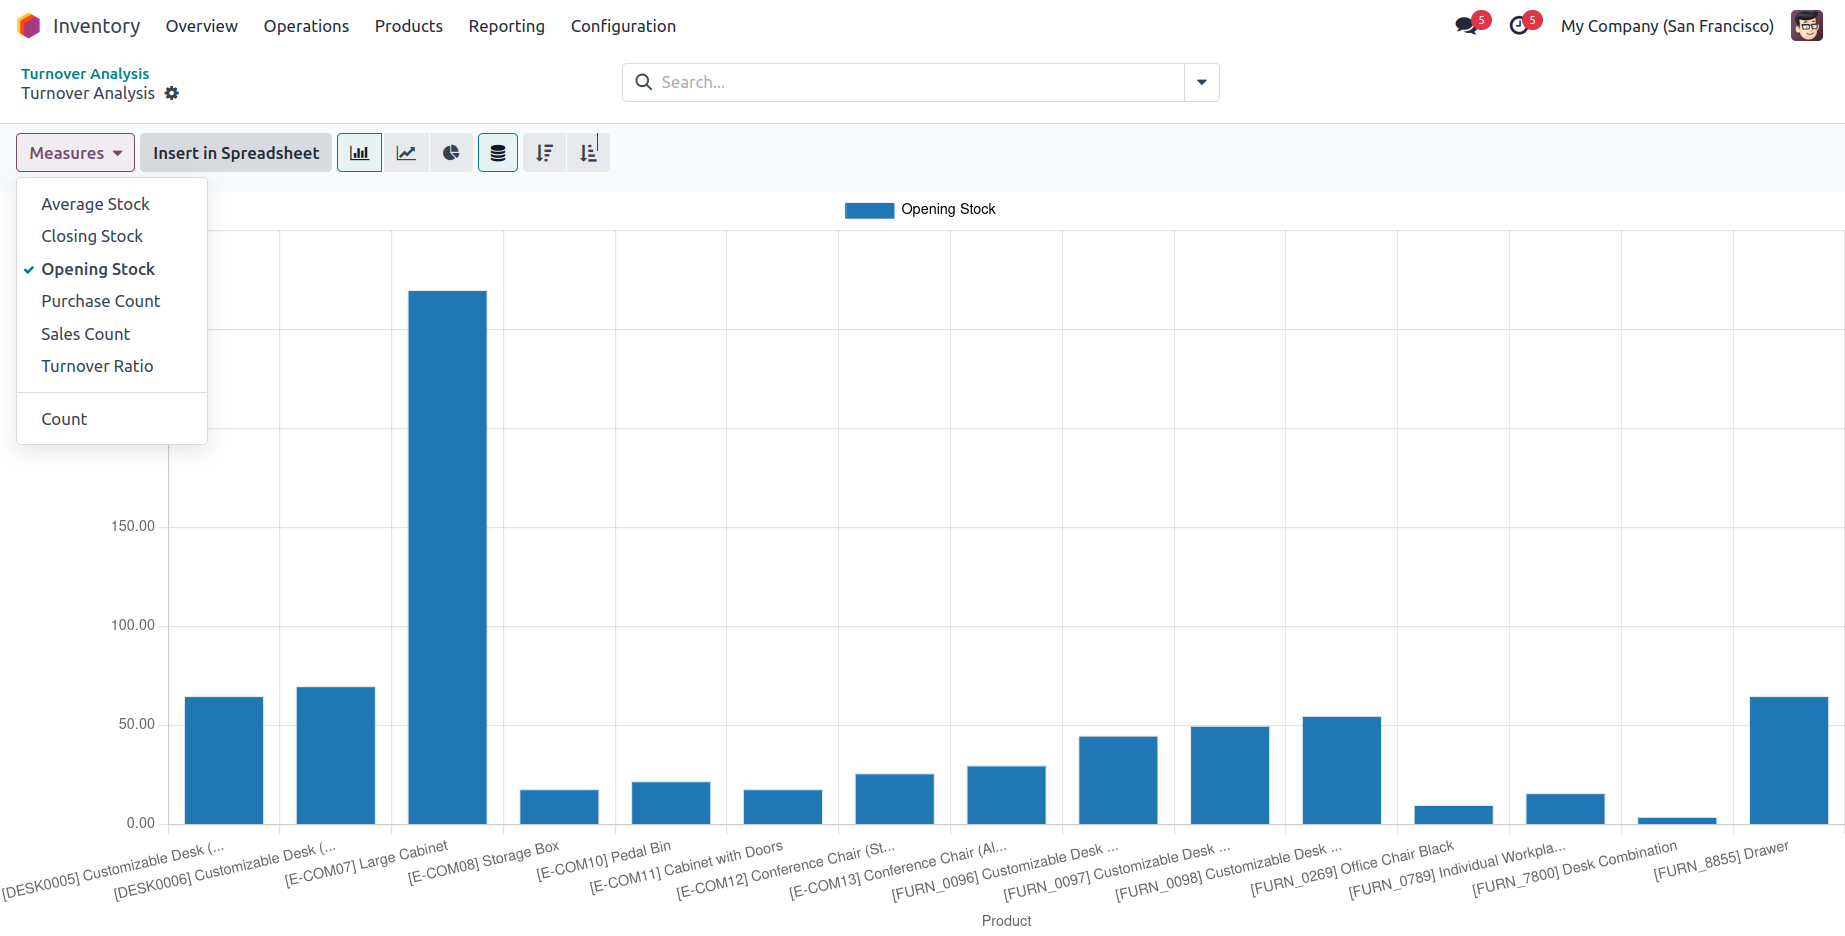
Task: Open the Reporting menu
Action: pos(506,26)
